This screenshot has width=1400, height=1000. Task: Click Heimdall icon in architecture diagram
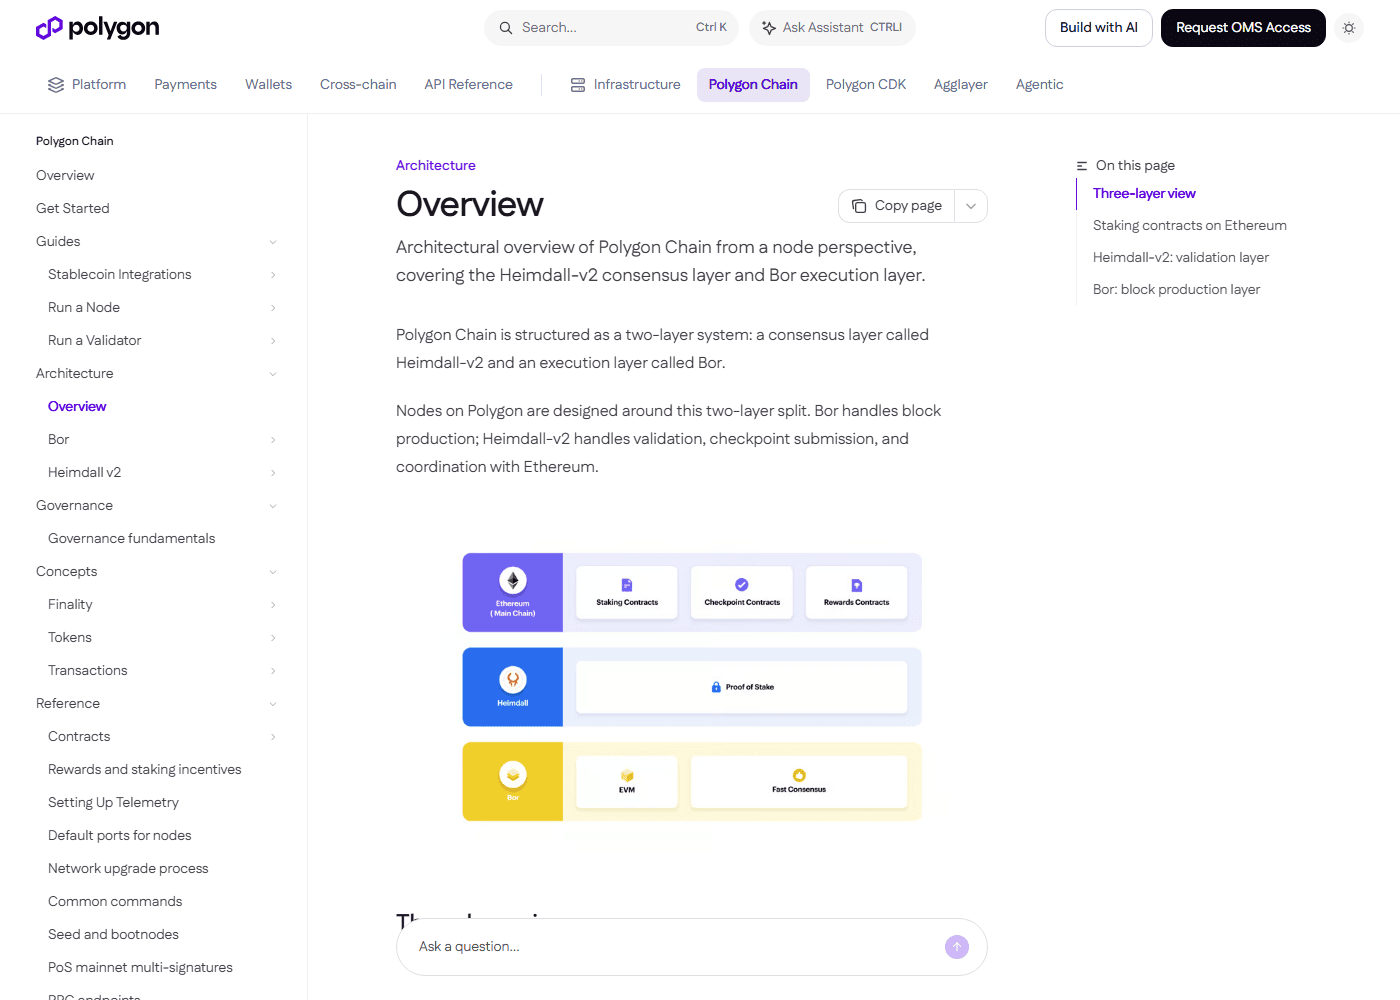tap(513, 680)
